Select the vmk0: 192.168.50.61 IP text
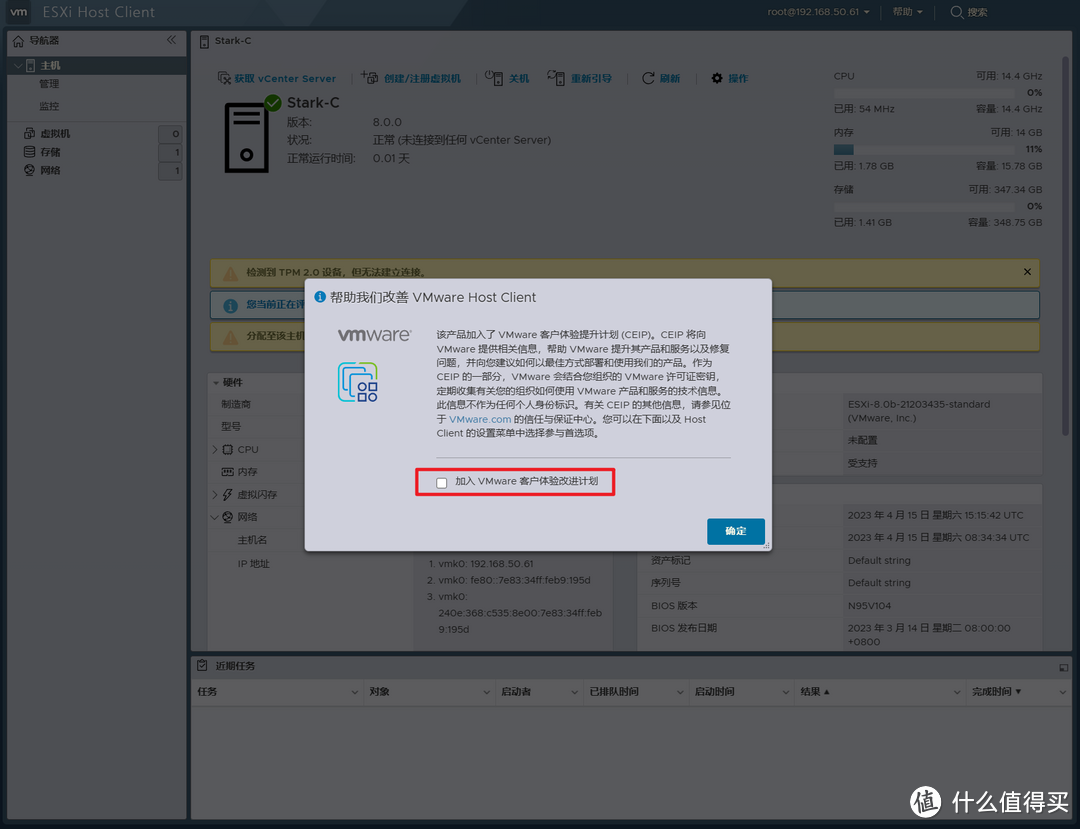Viewport: 1080px width, 829px height. pos(486,563)
